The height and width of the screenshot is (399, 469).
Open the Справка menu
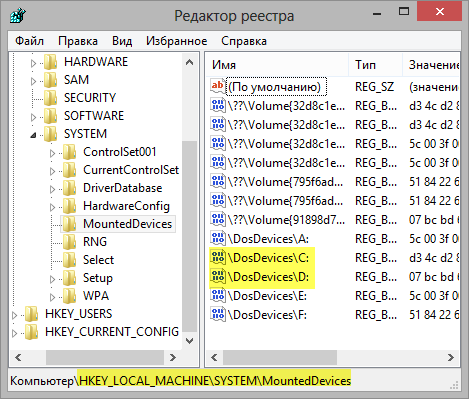pos(244,41)
